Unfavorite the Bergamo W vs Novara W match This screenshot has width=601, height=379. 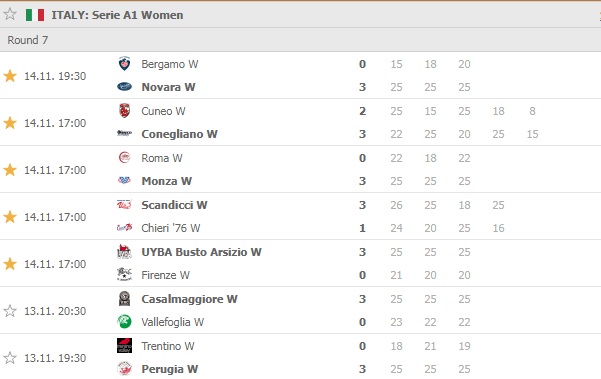click(x=10, y=76)
